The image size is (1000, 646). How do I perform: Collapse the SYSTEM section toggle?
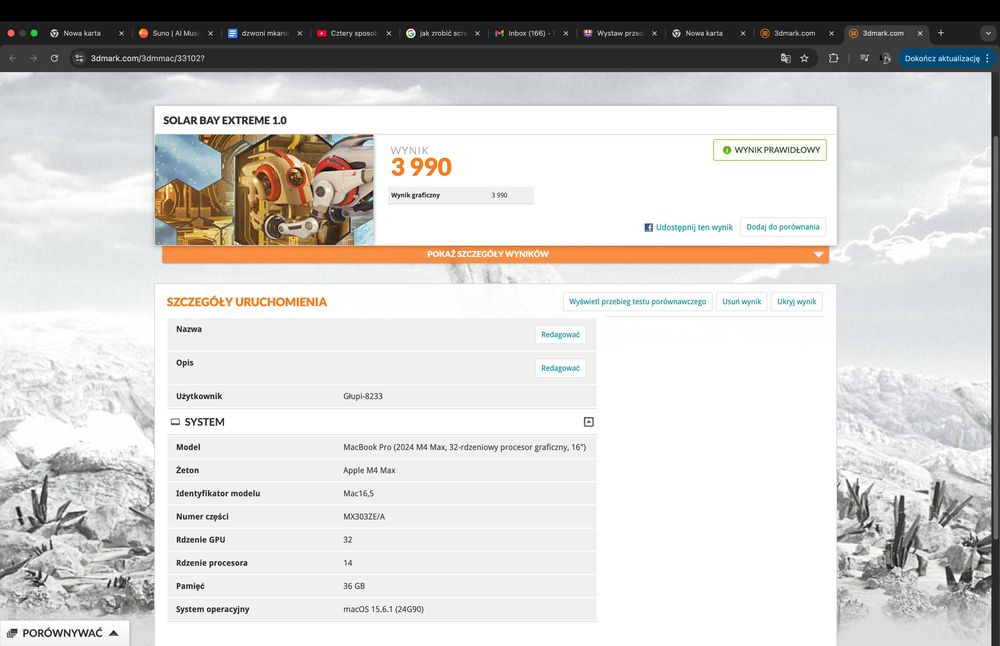coord(589,422)
